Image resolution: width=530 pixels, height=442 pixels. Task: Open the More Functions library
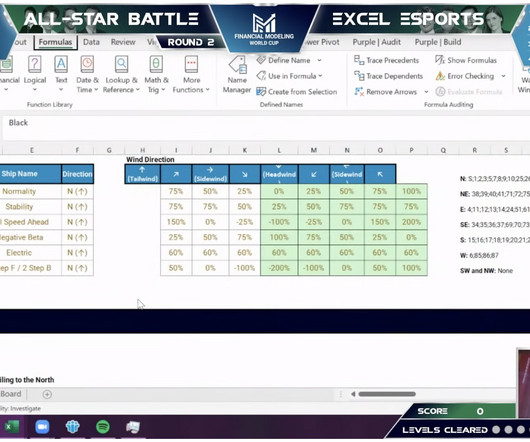pyautogui.click(x=191, y=73)
